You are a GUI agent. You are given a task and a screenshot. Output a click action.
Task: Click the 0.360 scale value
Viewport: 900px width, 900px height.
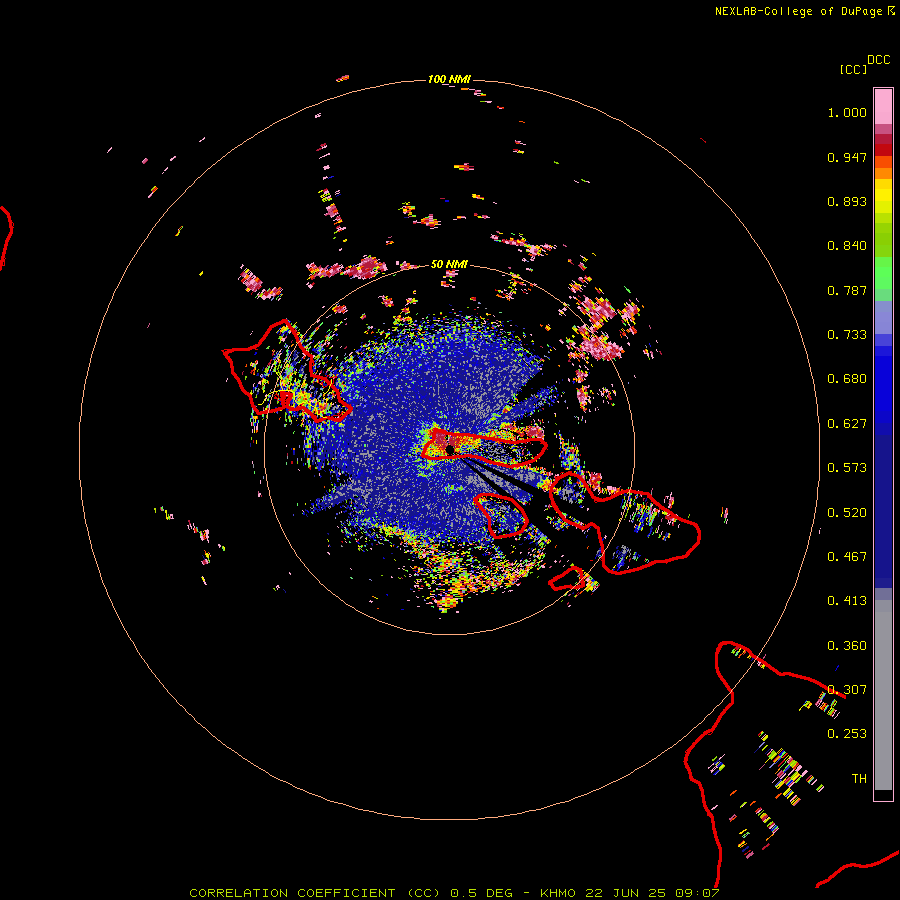[847, 646]
